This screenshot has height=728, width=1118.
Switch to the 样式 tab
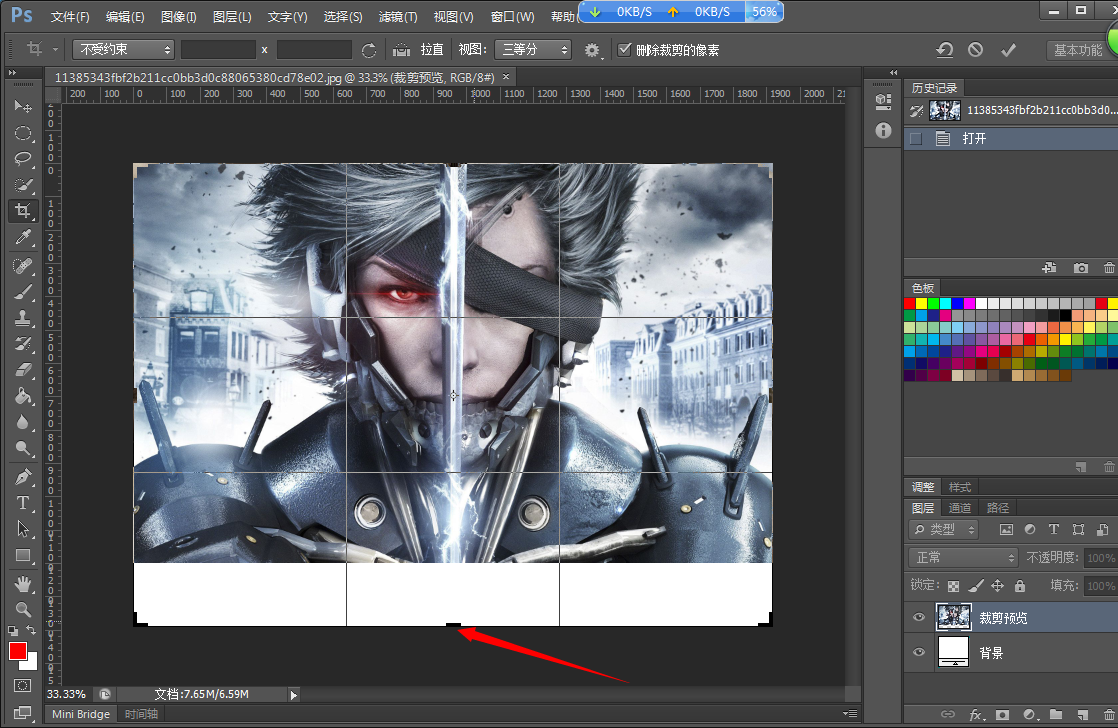click(x=960, y=487)
